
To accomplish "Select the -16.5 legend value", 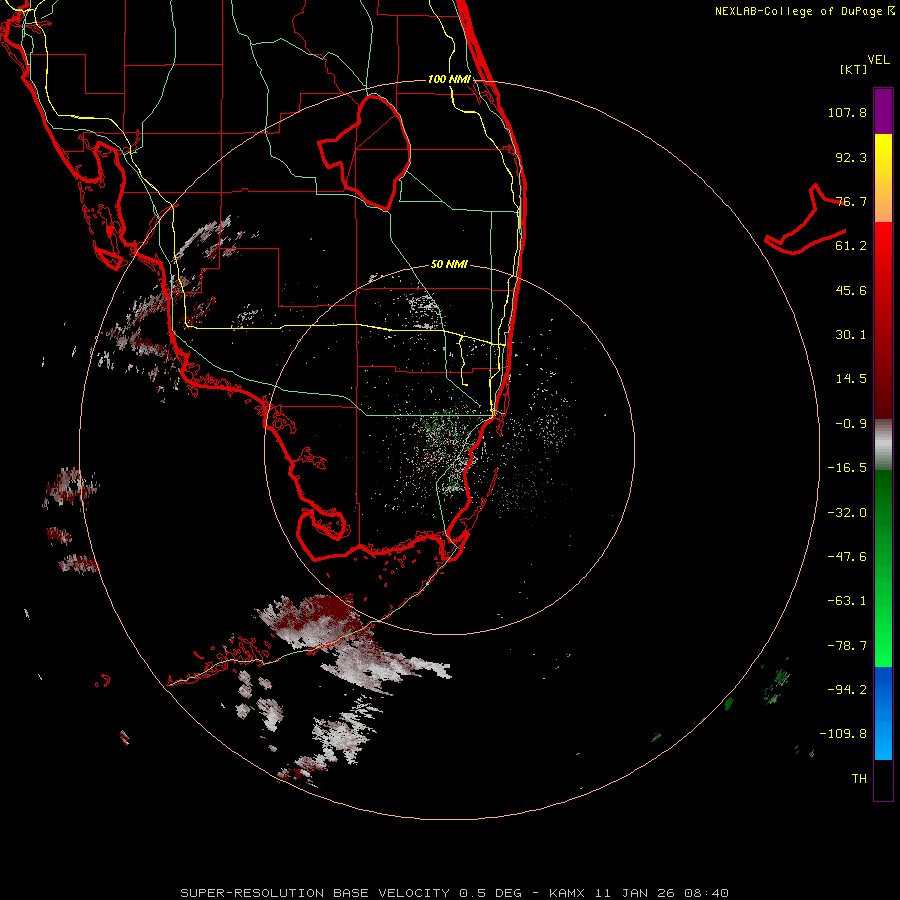I will [x=847, y=468].
